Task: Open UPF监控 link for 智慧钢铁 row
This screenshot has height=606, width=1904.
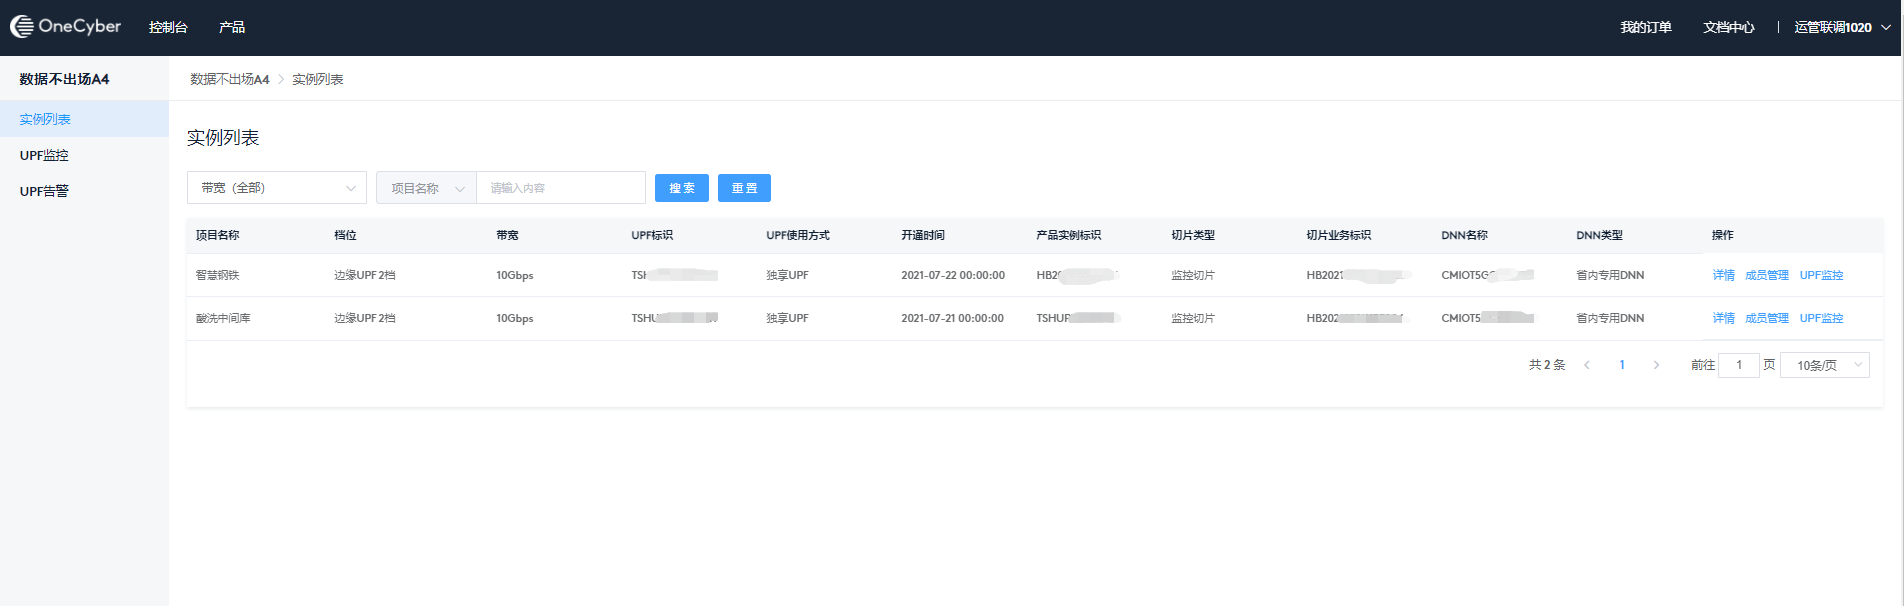Action: click(1821, 275)
